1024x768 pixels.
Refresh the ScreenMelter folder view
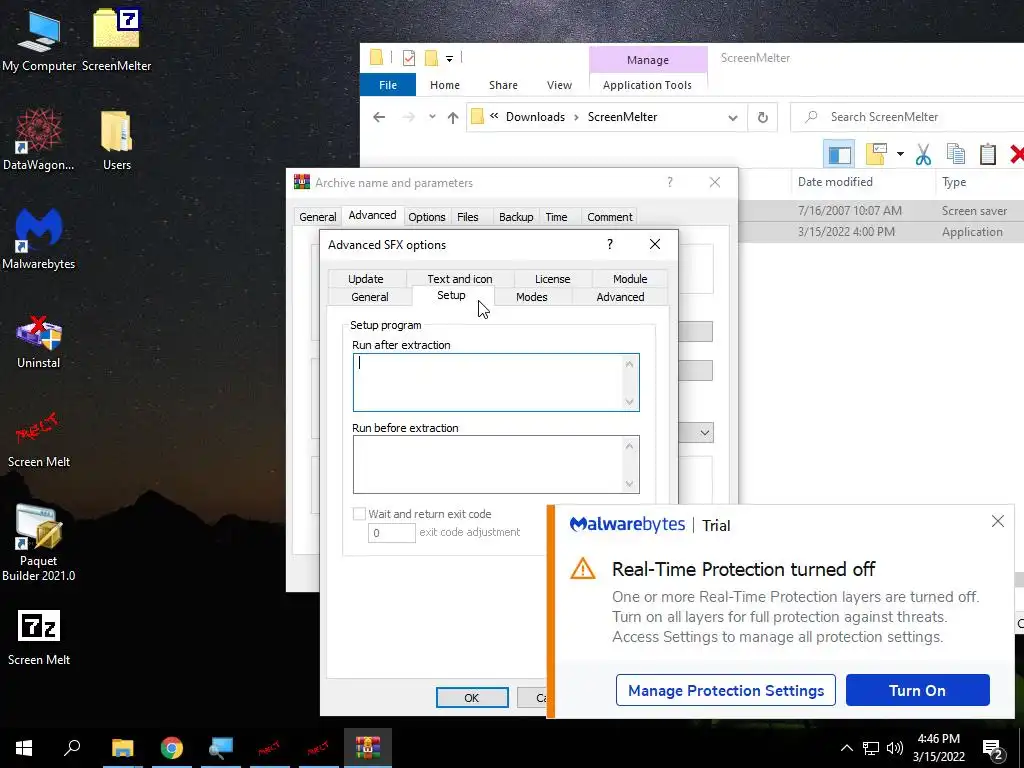pyautogui.click(x=762, y=118)
